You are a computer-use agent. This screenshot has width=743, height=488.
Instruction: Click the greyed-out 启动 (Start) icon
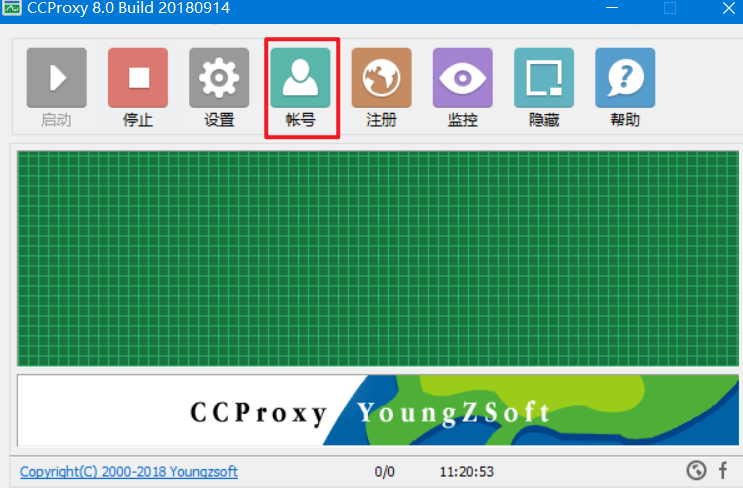click(56, 78)
